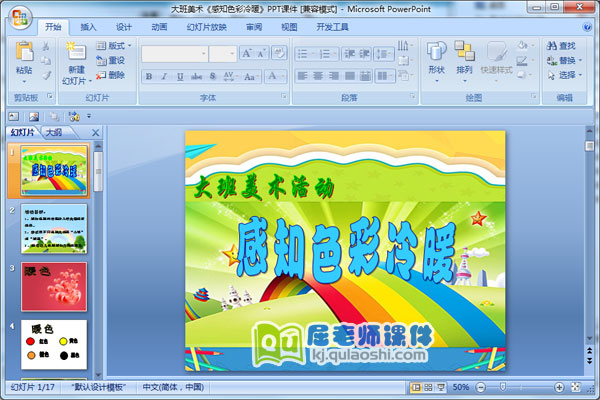This screenshot has width=600, height=400.
Task: Click the zoom in plus button
Action: [x=559, y=387]
